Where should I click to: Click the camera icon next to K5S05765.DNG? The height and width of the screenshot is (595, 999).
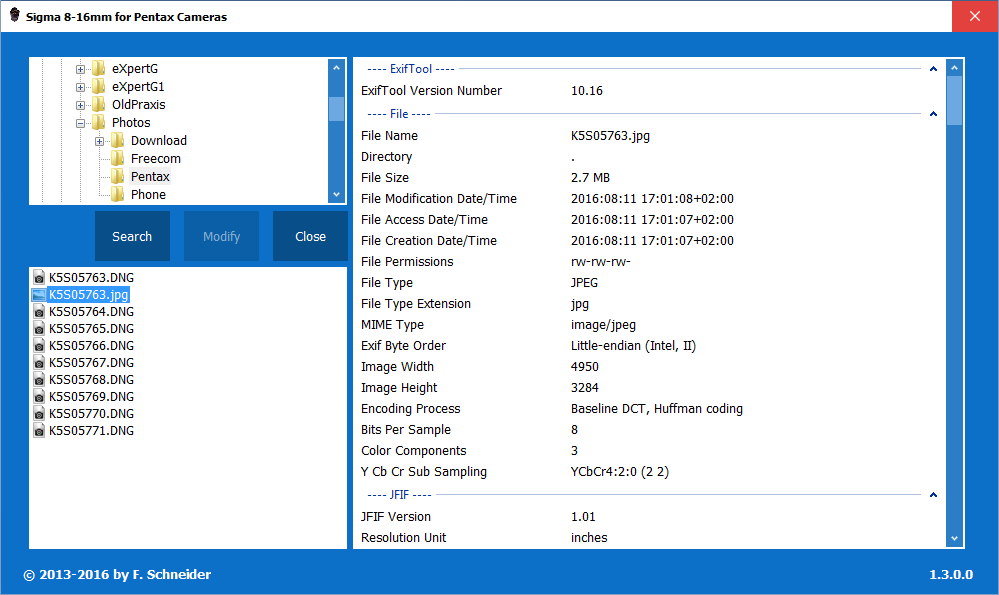coord(39,329)
